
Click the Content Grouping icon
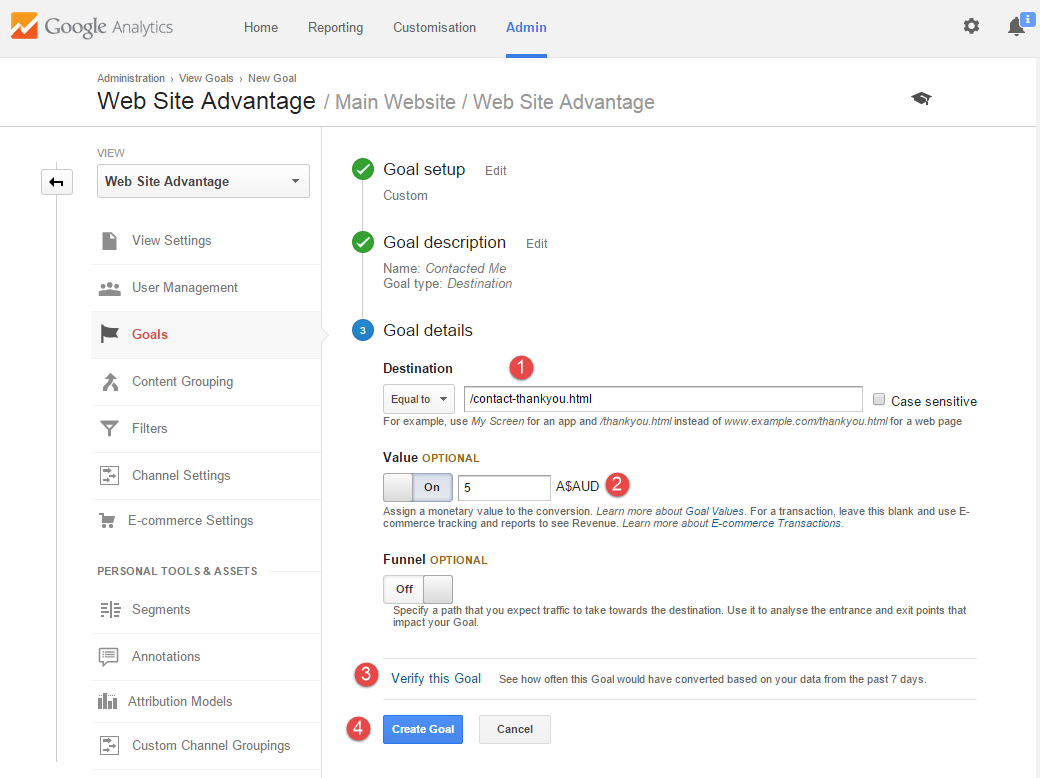[x=110, y=382]
